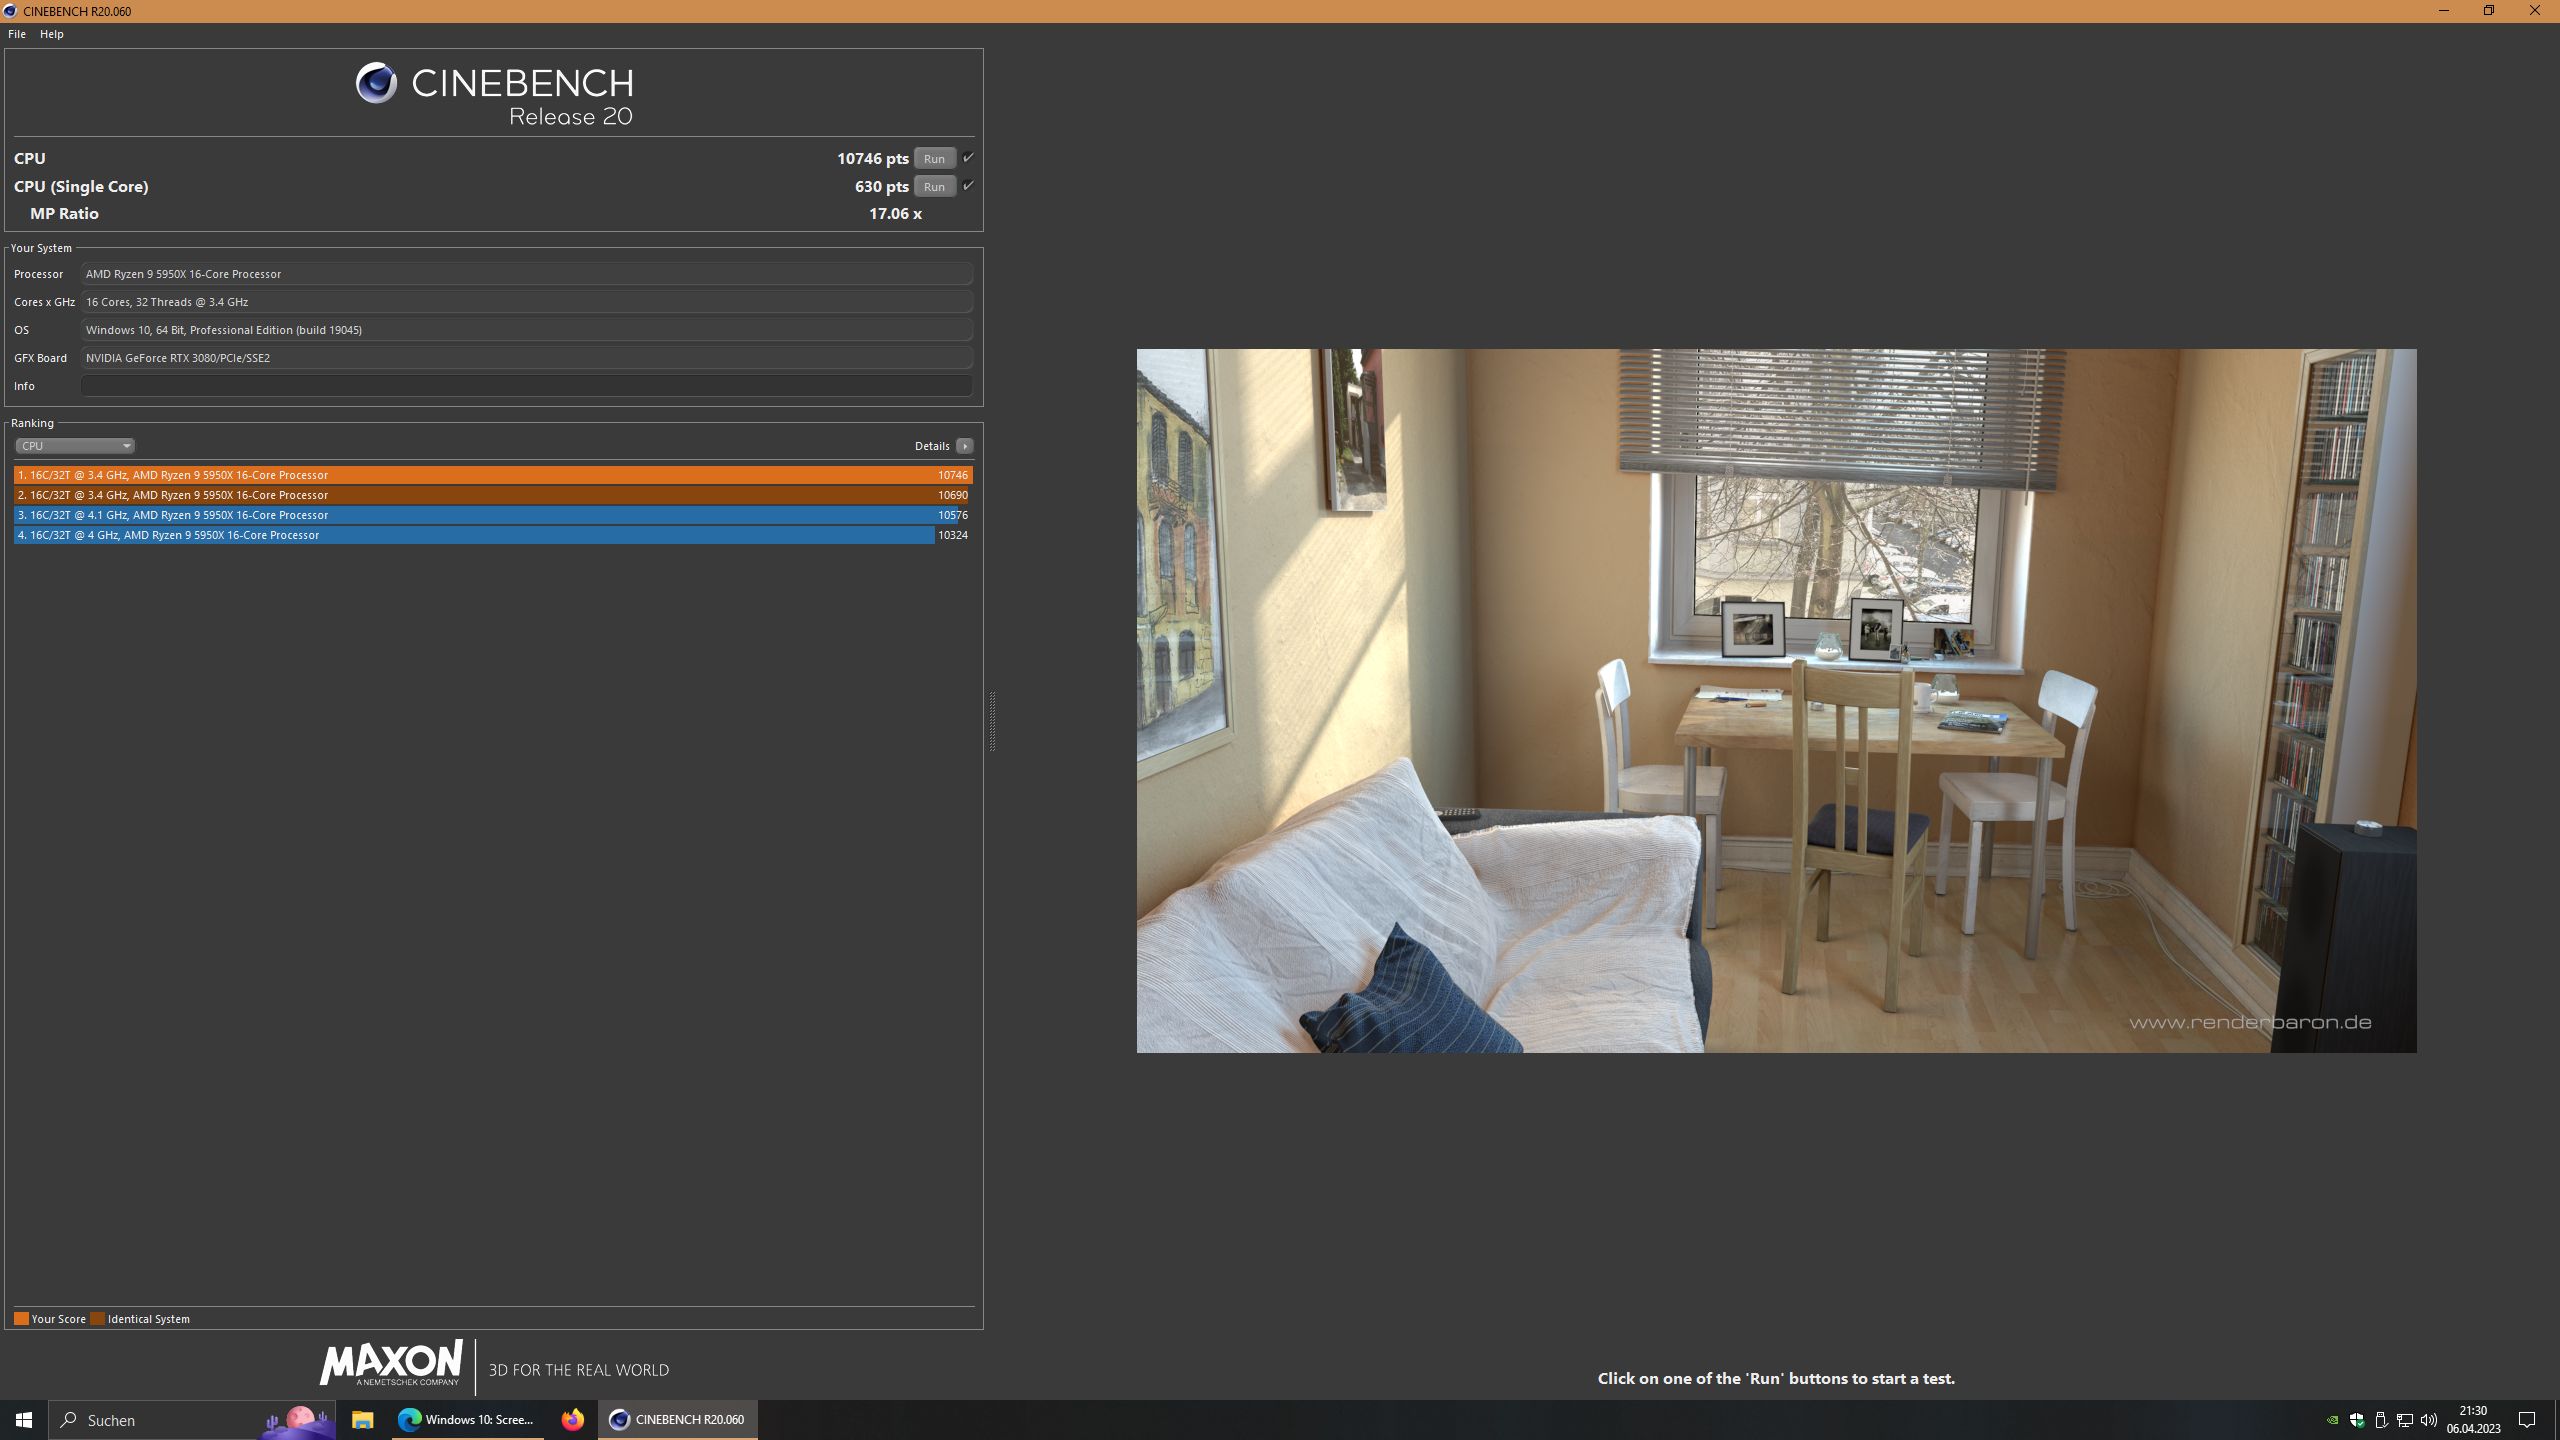The height and width of the screenshot is (1440, 2560).
Task: Select ranking entry 2 with score 10690
Action: pyautogui.click(x=493, y=495)
